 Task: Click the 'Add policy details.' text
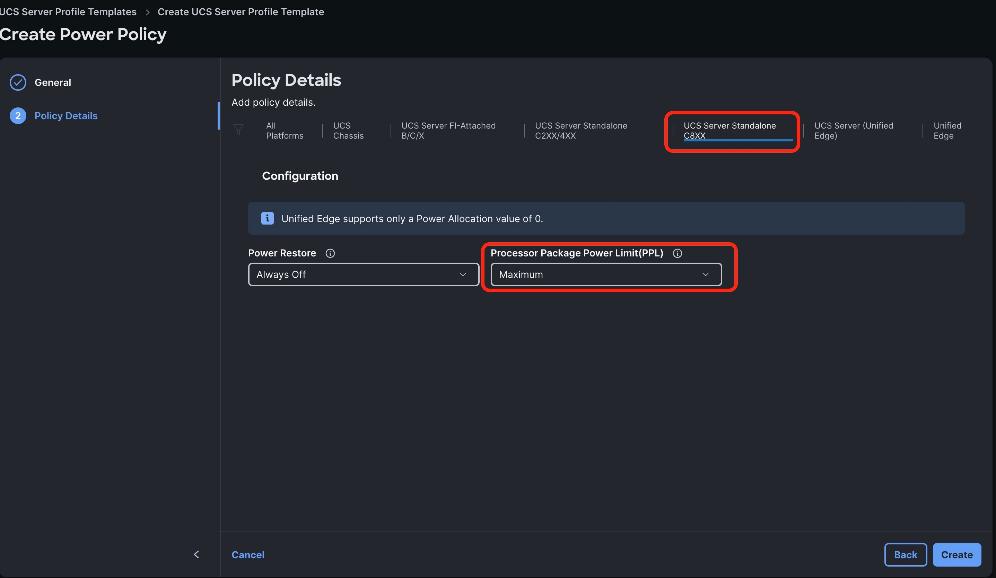pyautogui.click(x=273, y=102)
